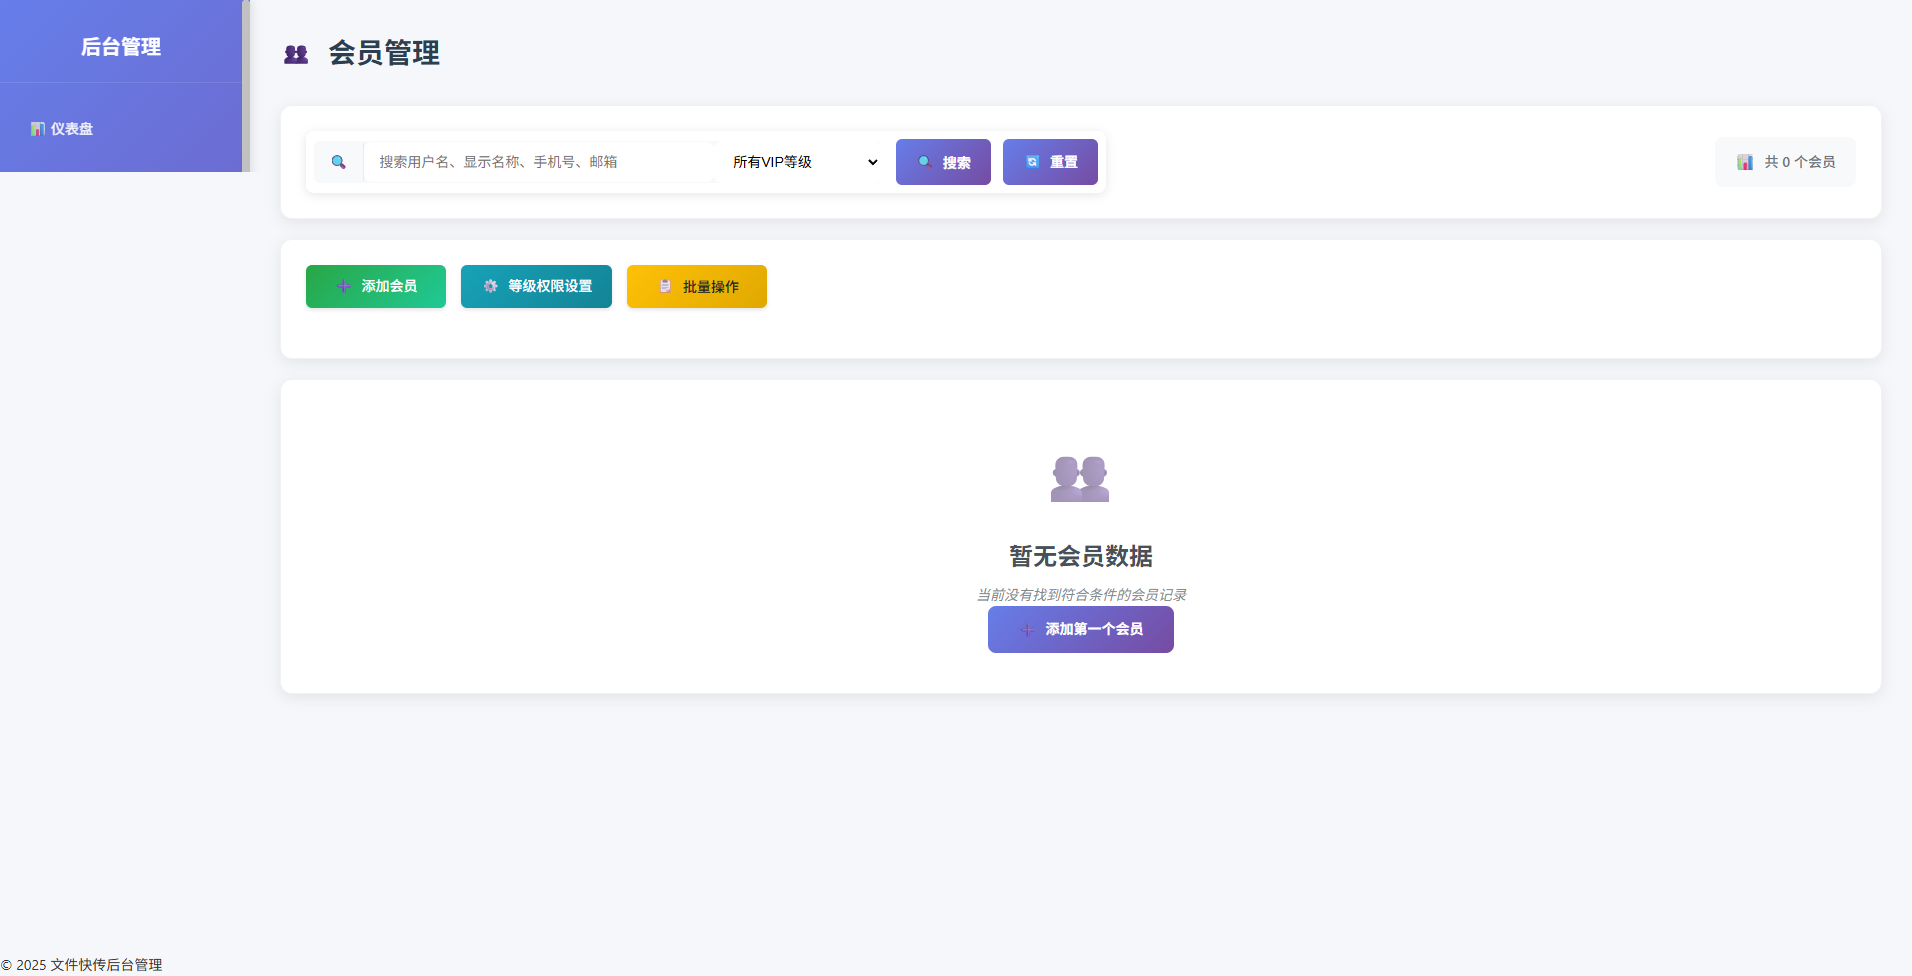1912x976 pixels.
Task: Click the large empty-state members icon
Action: [1080, 479]
